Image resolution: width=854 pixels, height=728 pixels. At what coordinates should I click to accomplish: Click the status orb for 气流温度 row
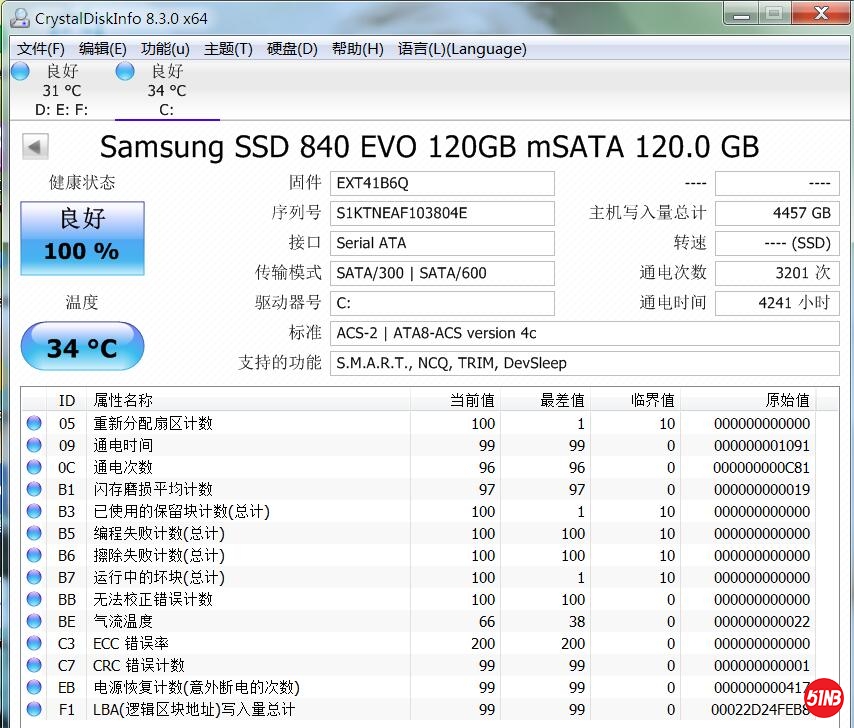(35, 622)
